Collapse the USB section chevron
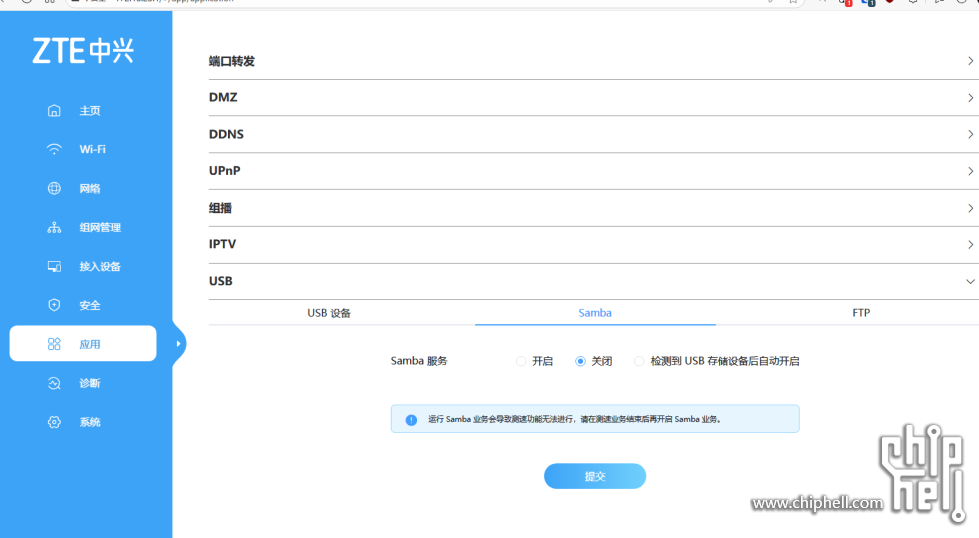Image resolution: width=979 pixels, height=538 pixels. point(970,281)
